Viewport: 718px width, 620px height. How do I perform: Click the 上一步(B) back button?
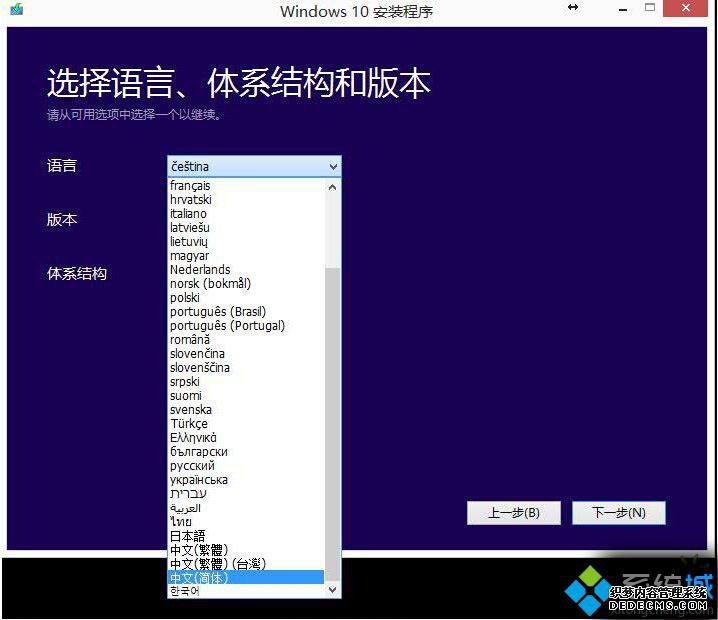tap(514, 513)
